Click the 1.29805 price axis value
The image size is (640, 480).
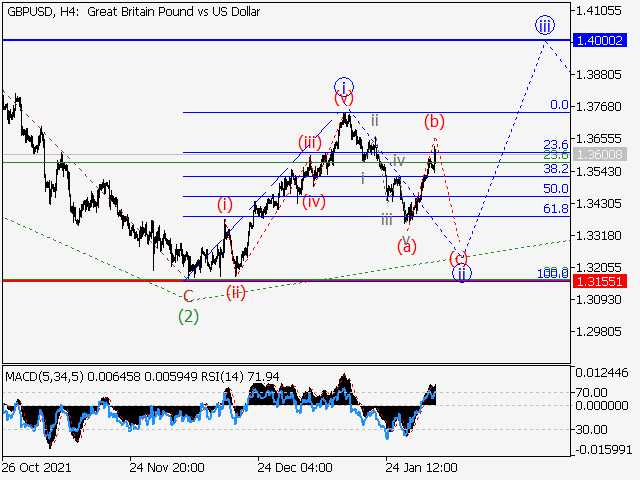598,331
